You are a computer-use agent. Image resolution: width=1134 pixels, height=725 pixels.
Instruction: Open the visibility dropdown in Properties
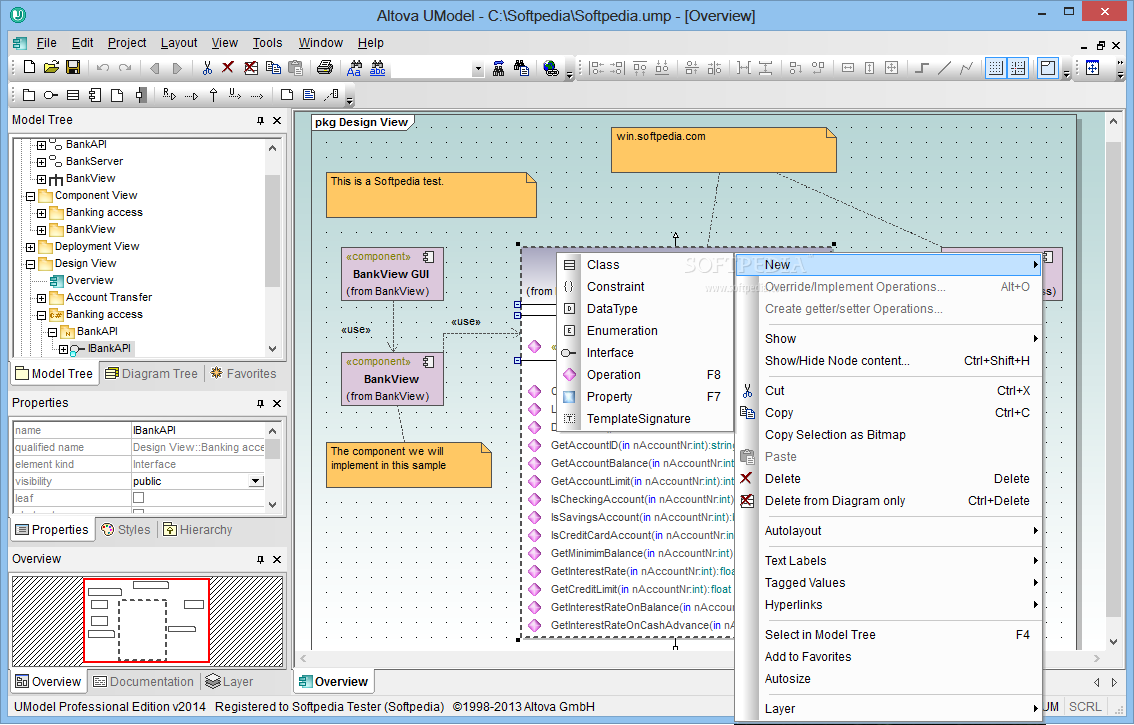pyautogui.click(x=255, y=481)
